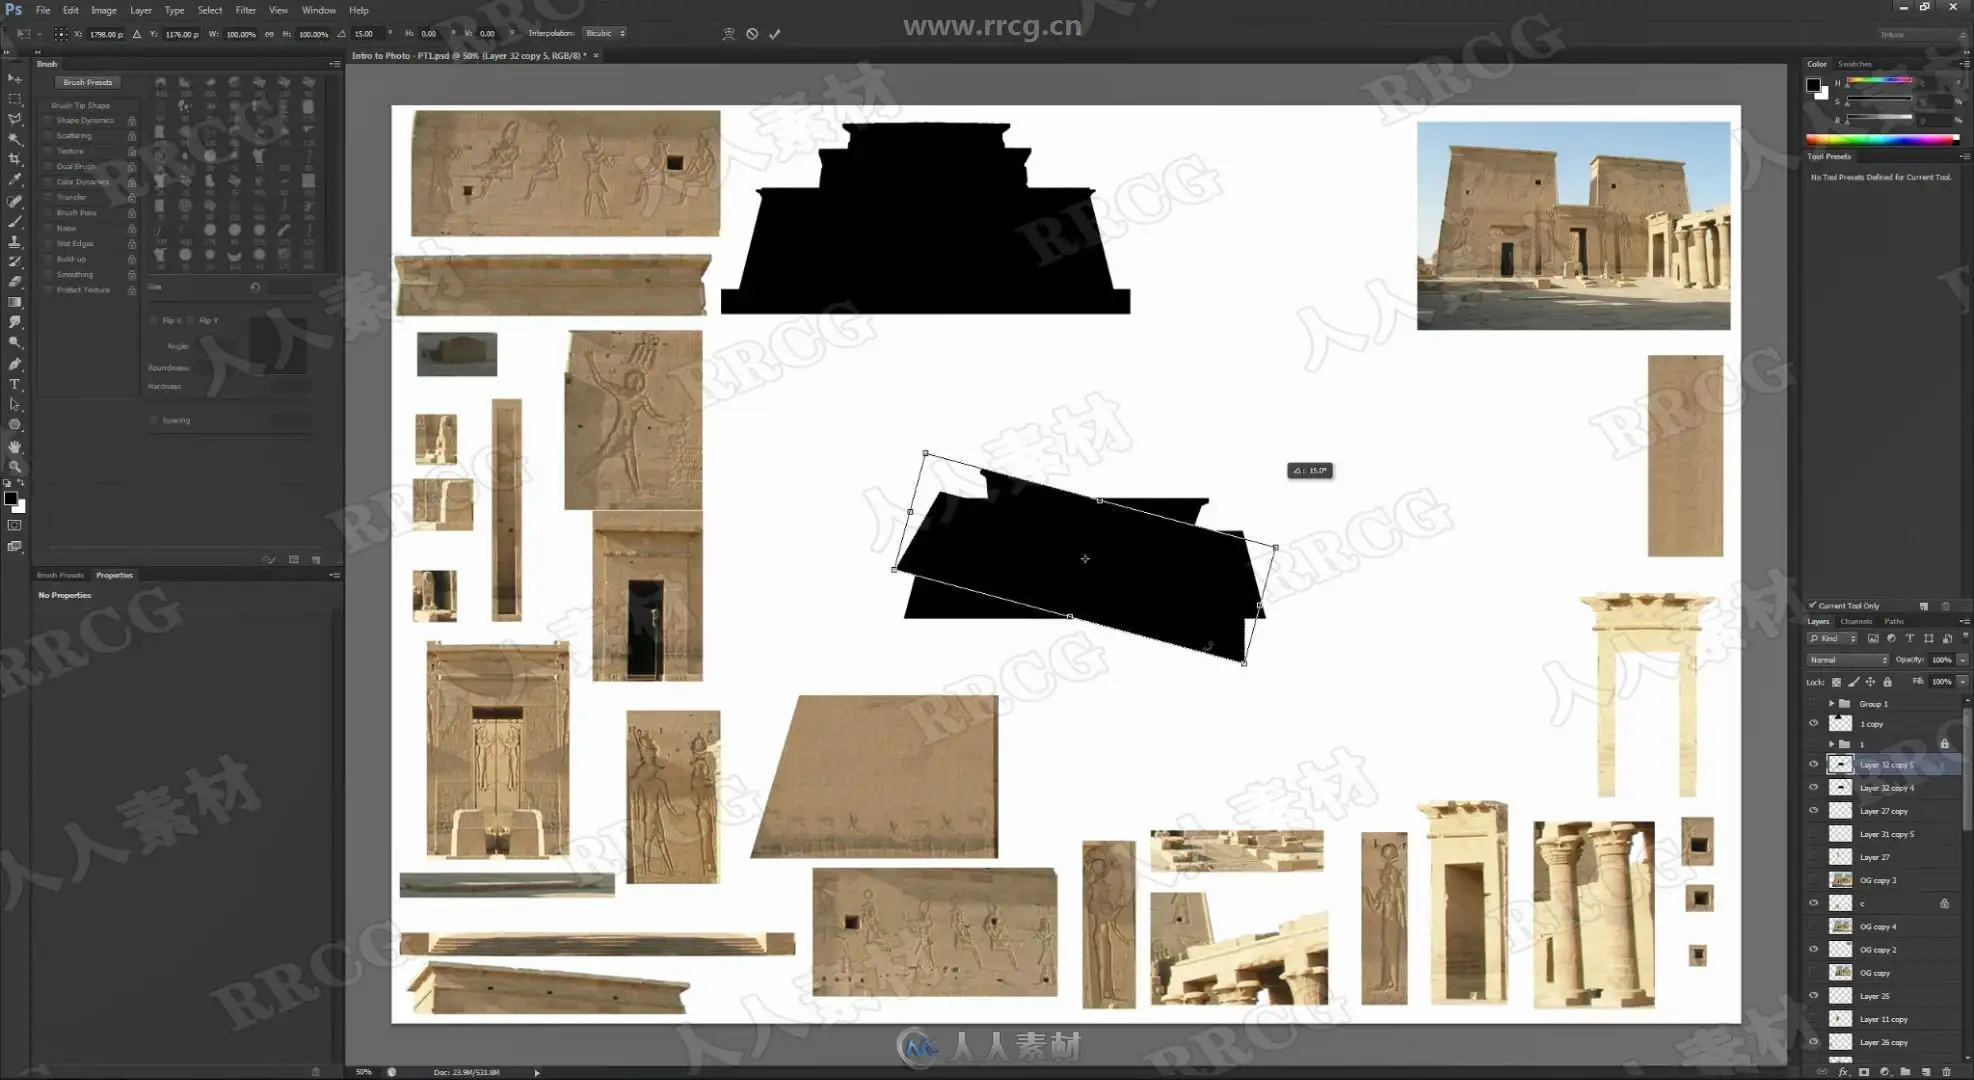Screen dimensions: 1974x1080
Task: Open the Filter menu
Action: (x=245, y=10)
